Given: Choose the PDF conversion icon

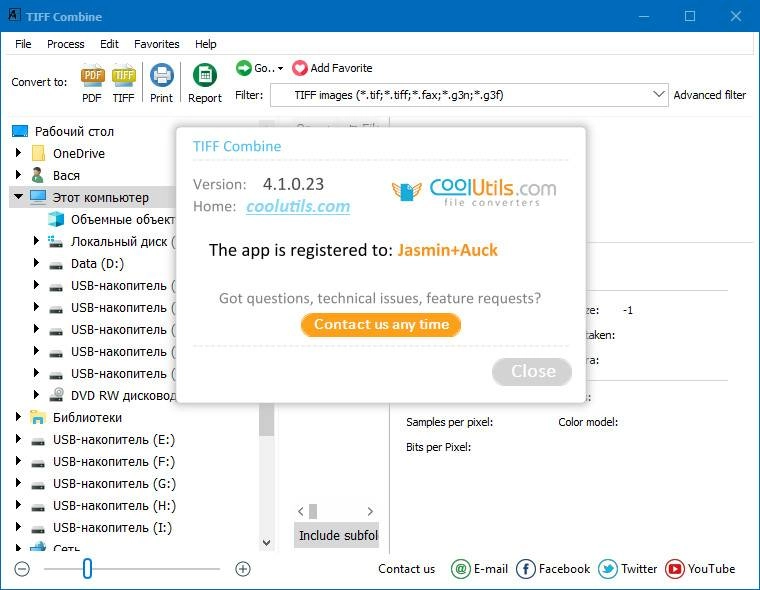Looking at the screenshot, I should click(92, 76).
